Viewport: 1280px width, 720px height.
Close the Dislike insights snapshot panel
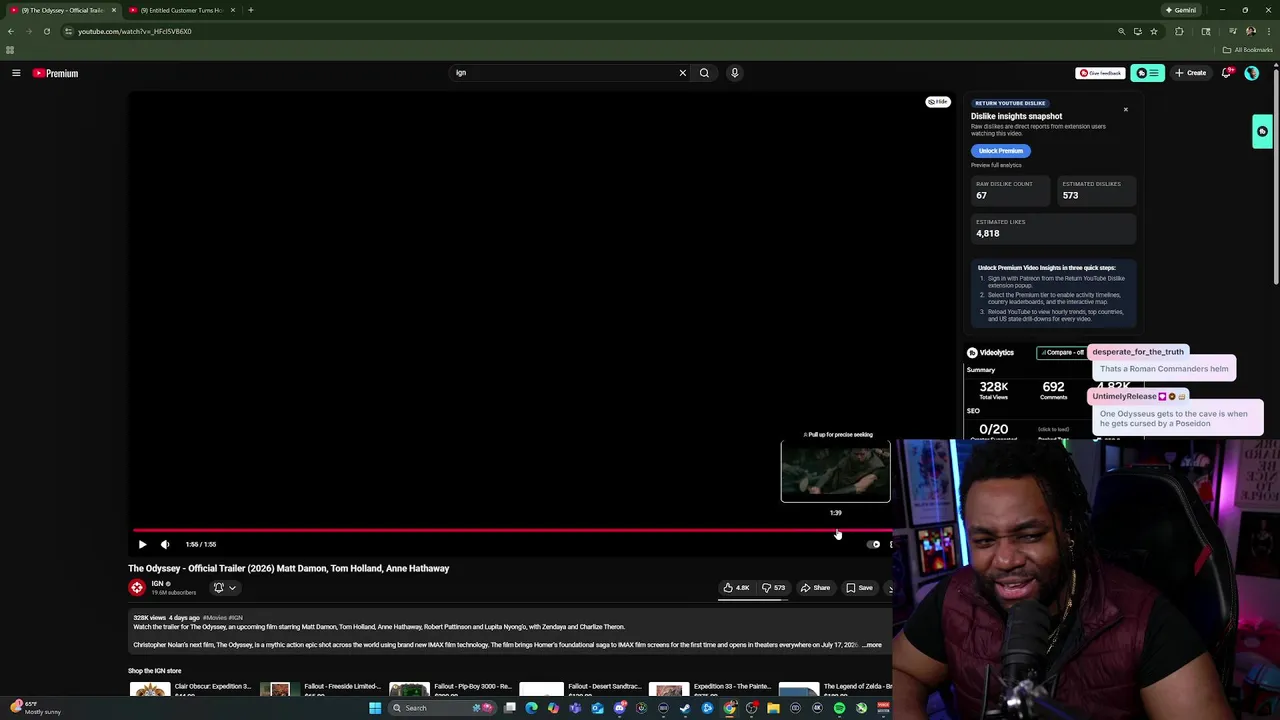click(x=1125, y=110)
